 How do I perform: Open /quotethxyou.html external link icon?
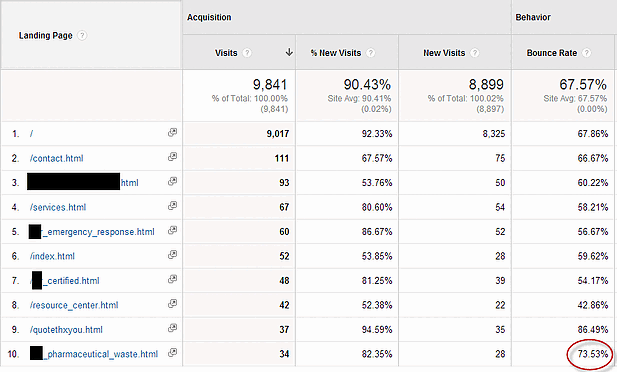click(172, 328)
